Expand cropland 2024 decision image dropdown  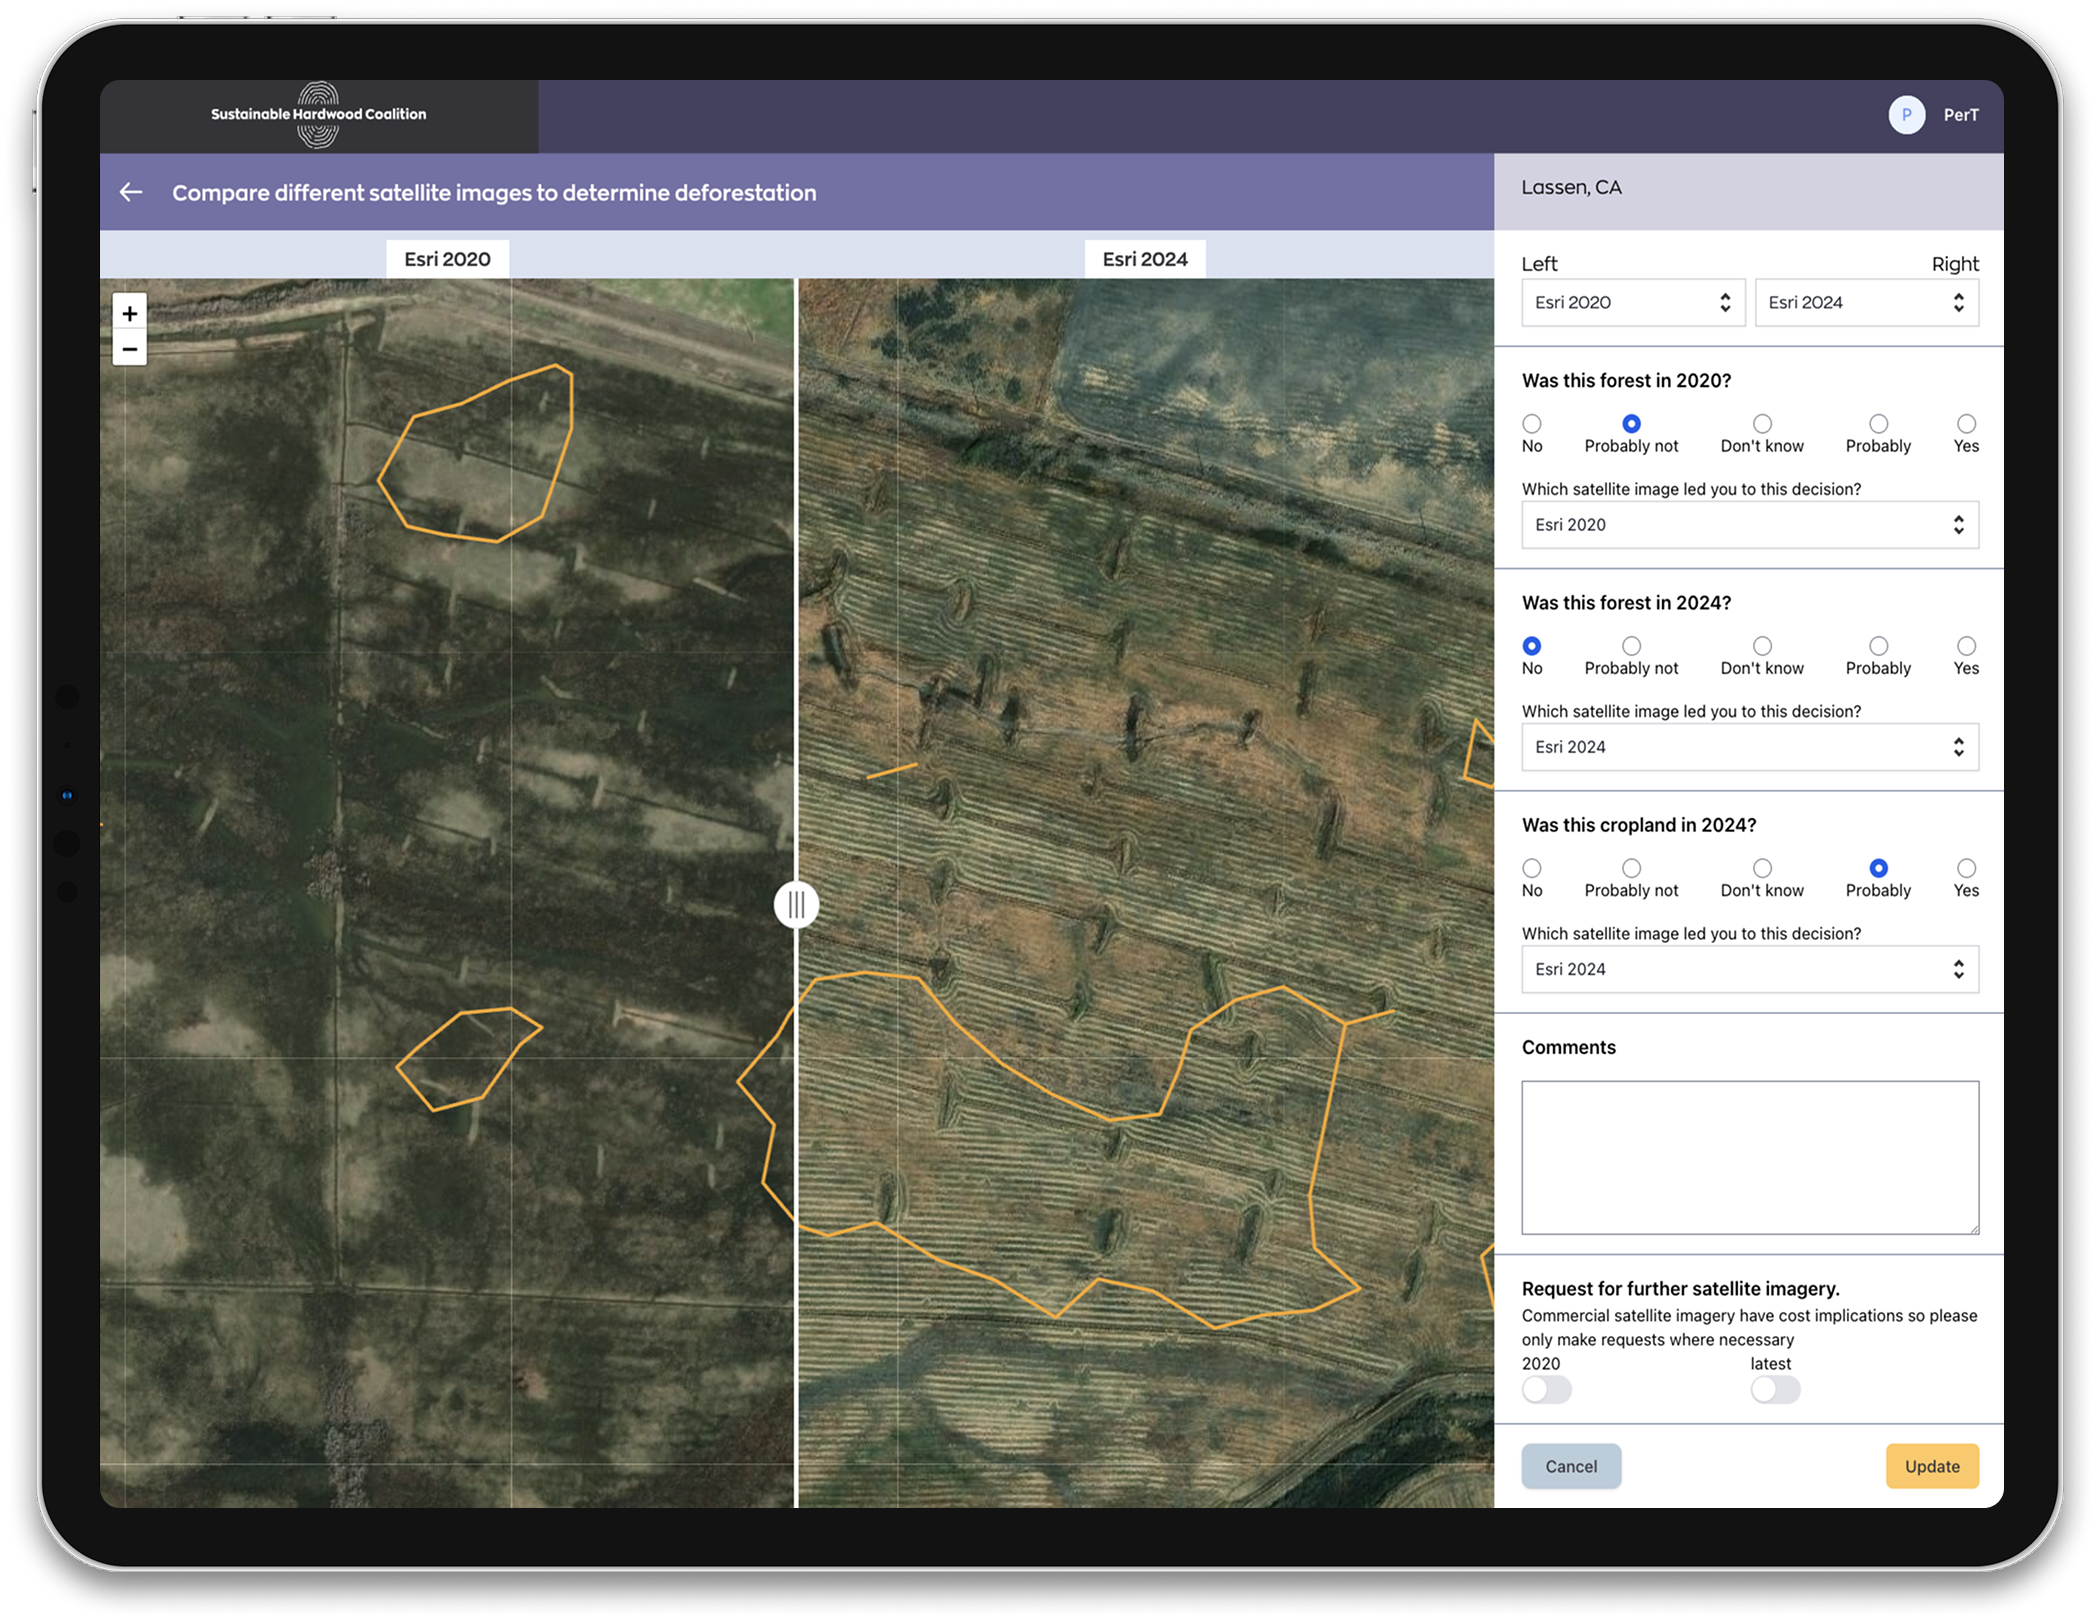coord(1749,969)
